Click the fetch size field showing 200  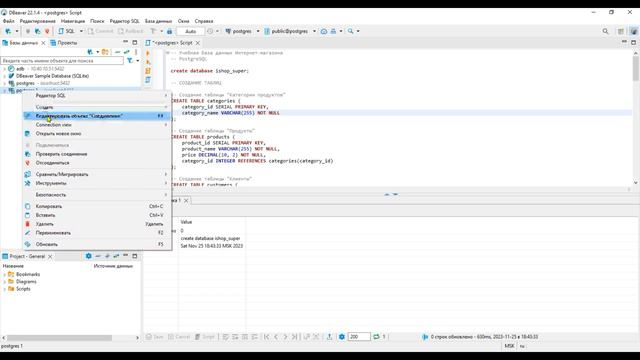coord(359,337)
